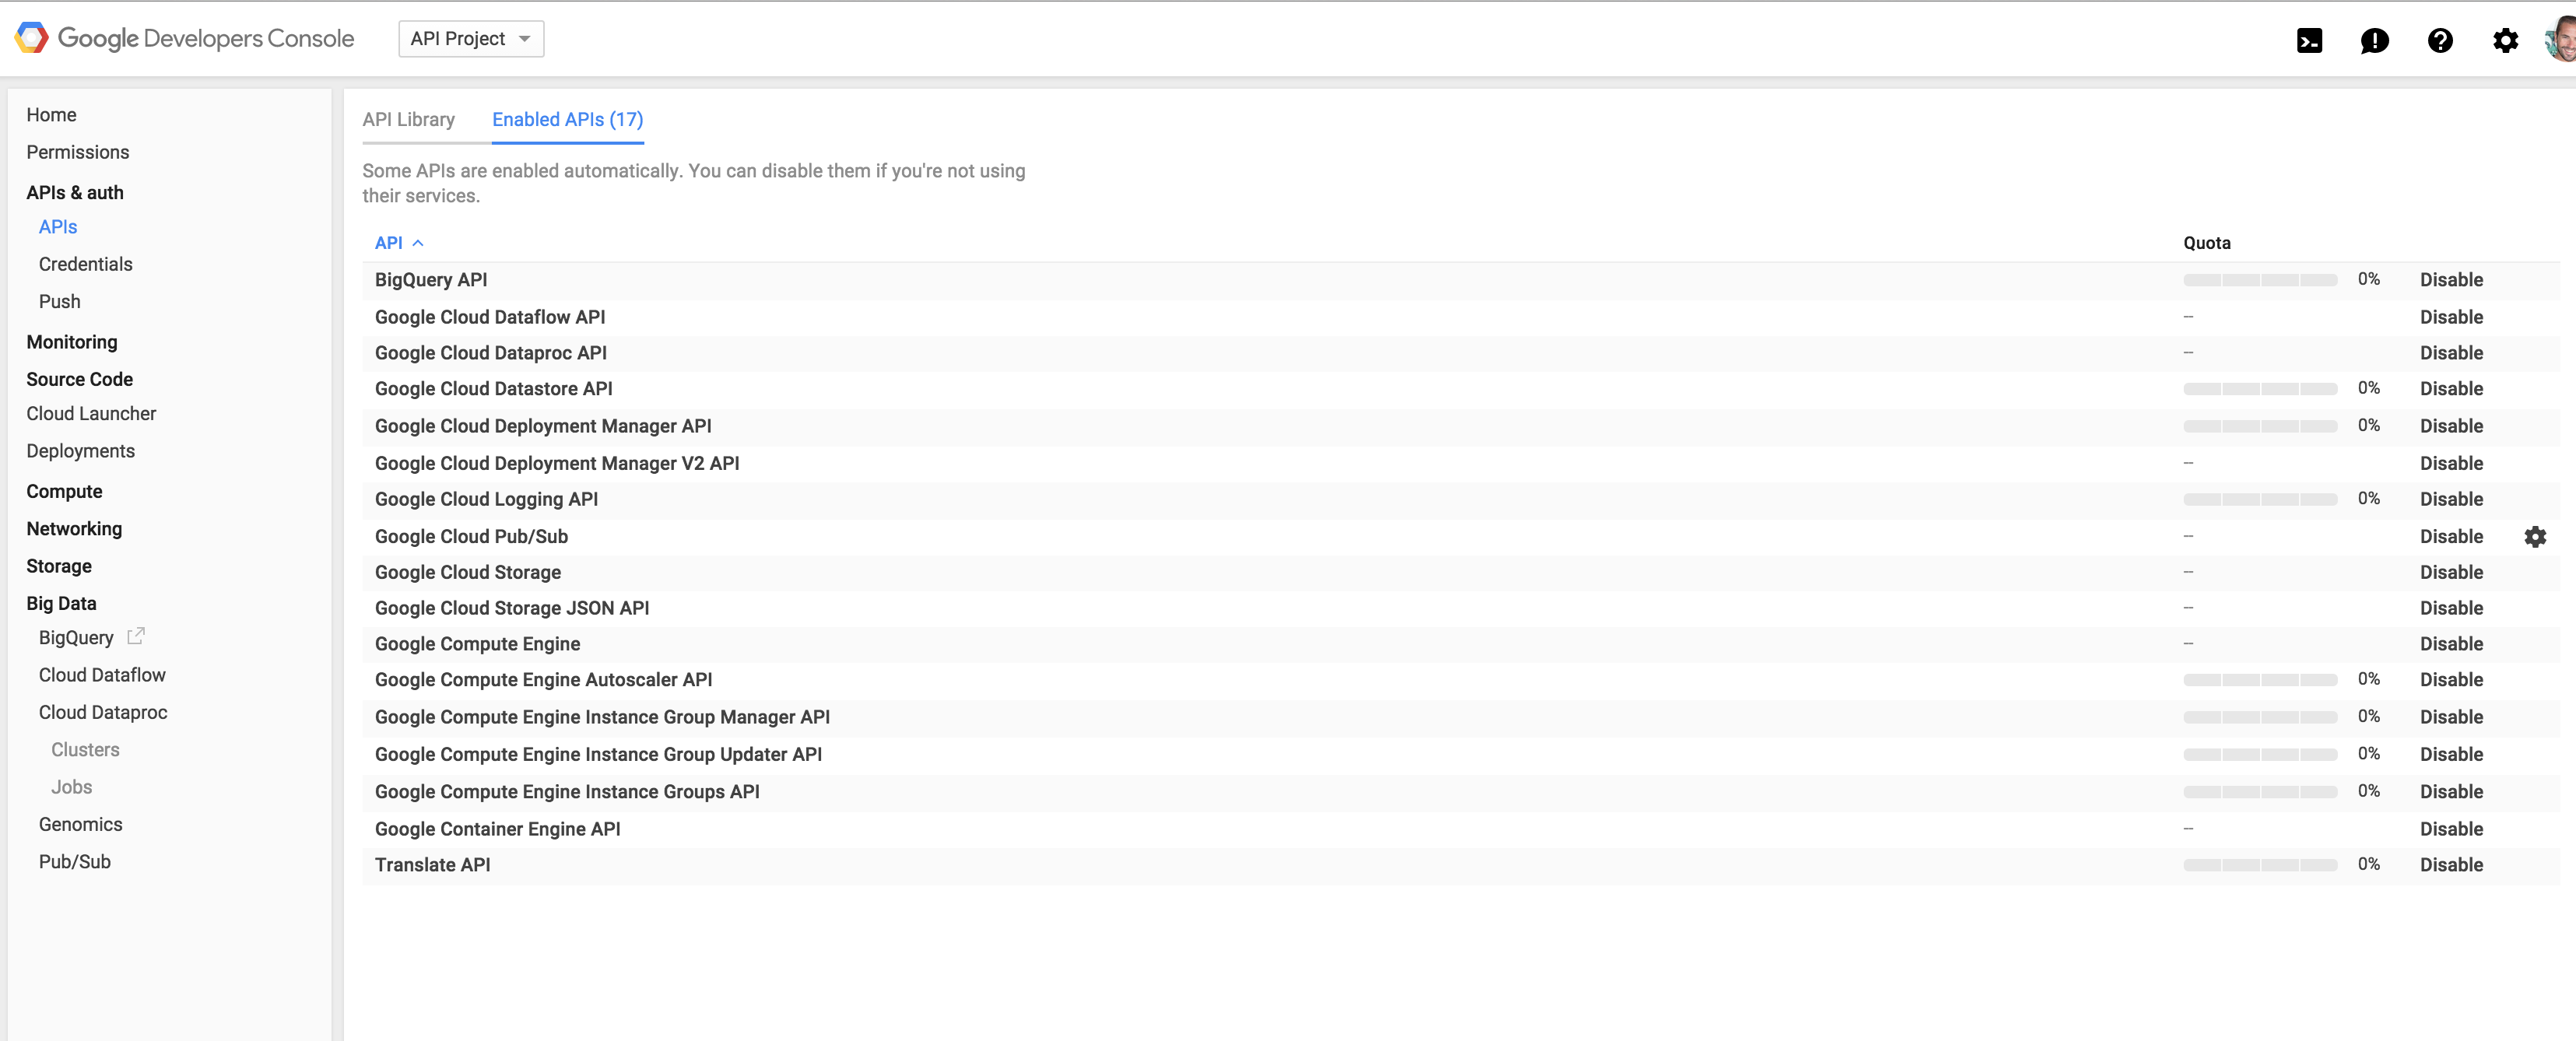Switch to API Library tab
This screenshot has width=2576, height=1041.
[408, 120]
